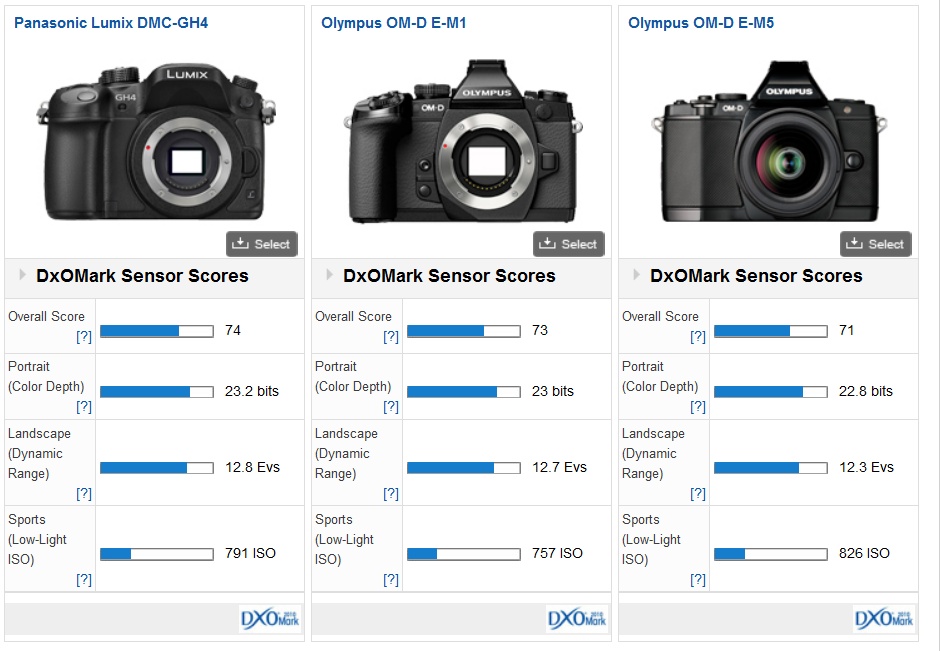Open help for E-M1 Overall Score
The width and height of the screenshot is (944, 651).
point(391,337)
